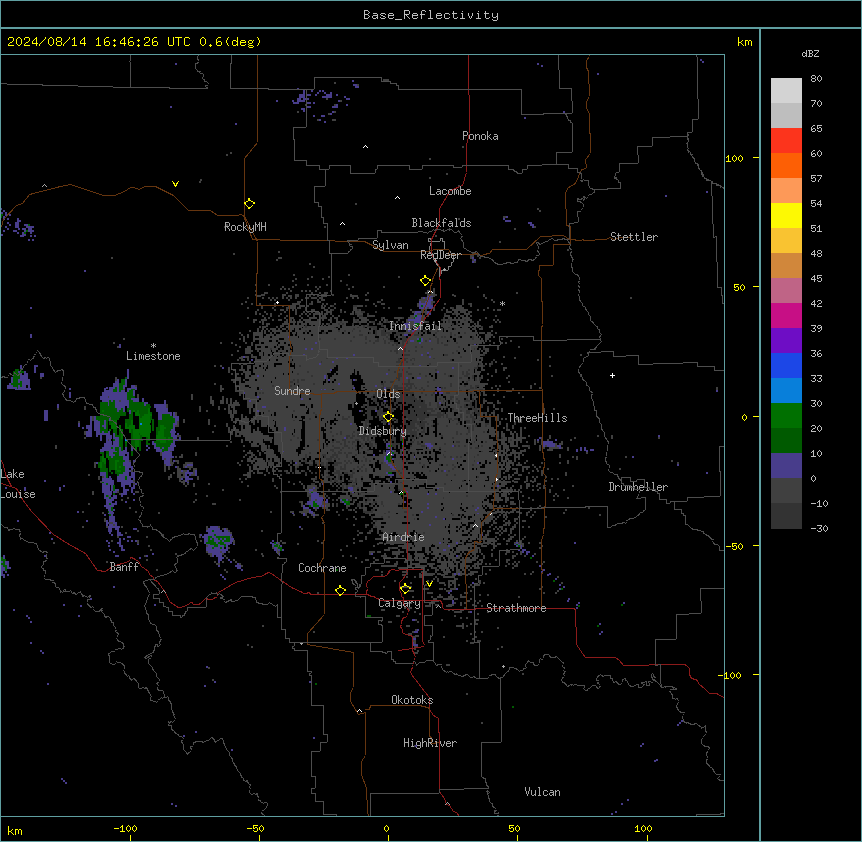The image size is (862, 842).
Task: Click the 80 dBZ value in legend
Action: point(816,78)
